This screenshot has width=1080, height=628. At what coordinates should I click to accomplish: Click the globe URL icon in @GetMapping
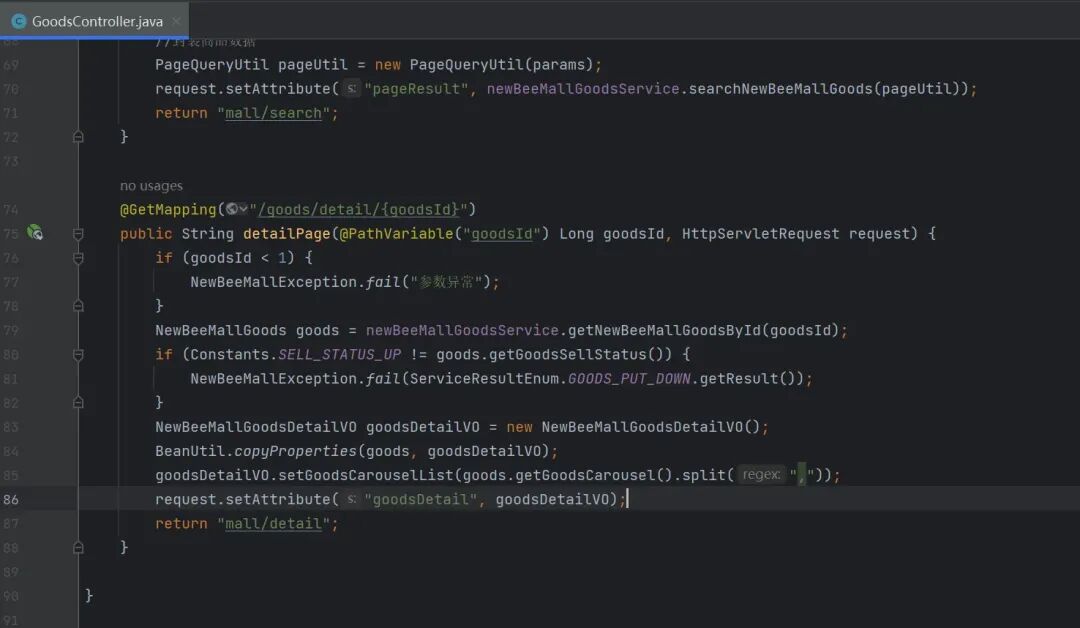[x=232, y=209]
